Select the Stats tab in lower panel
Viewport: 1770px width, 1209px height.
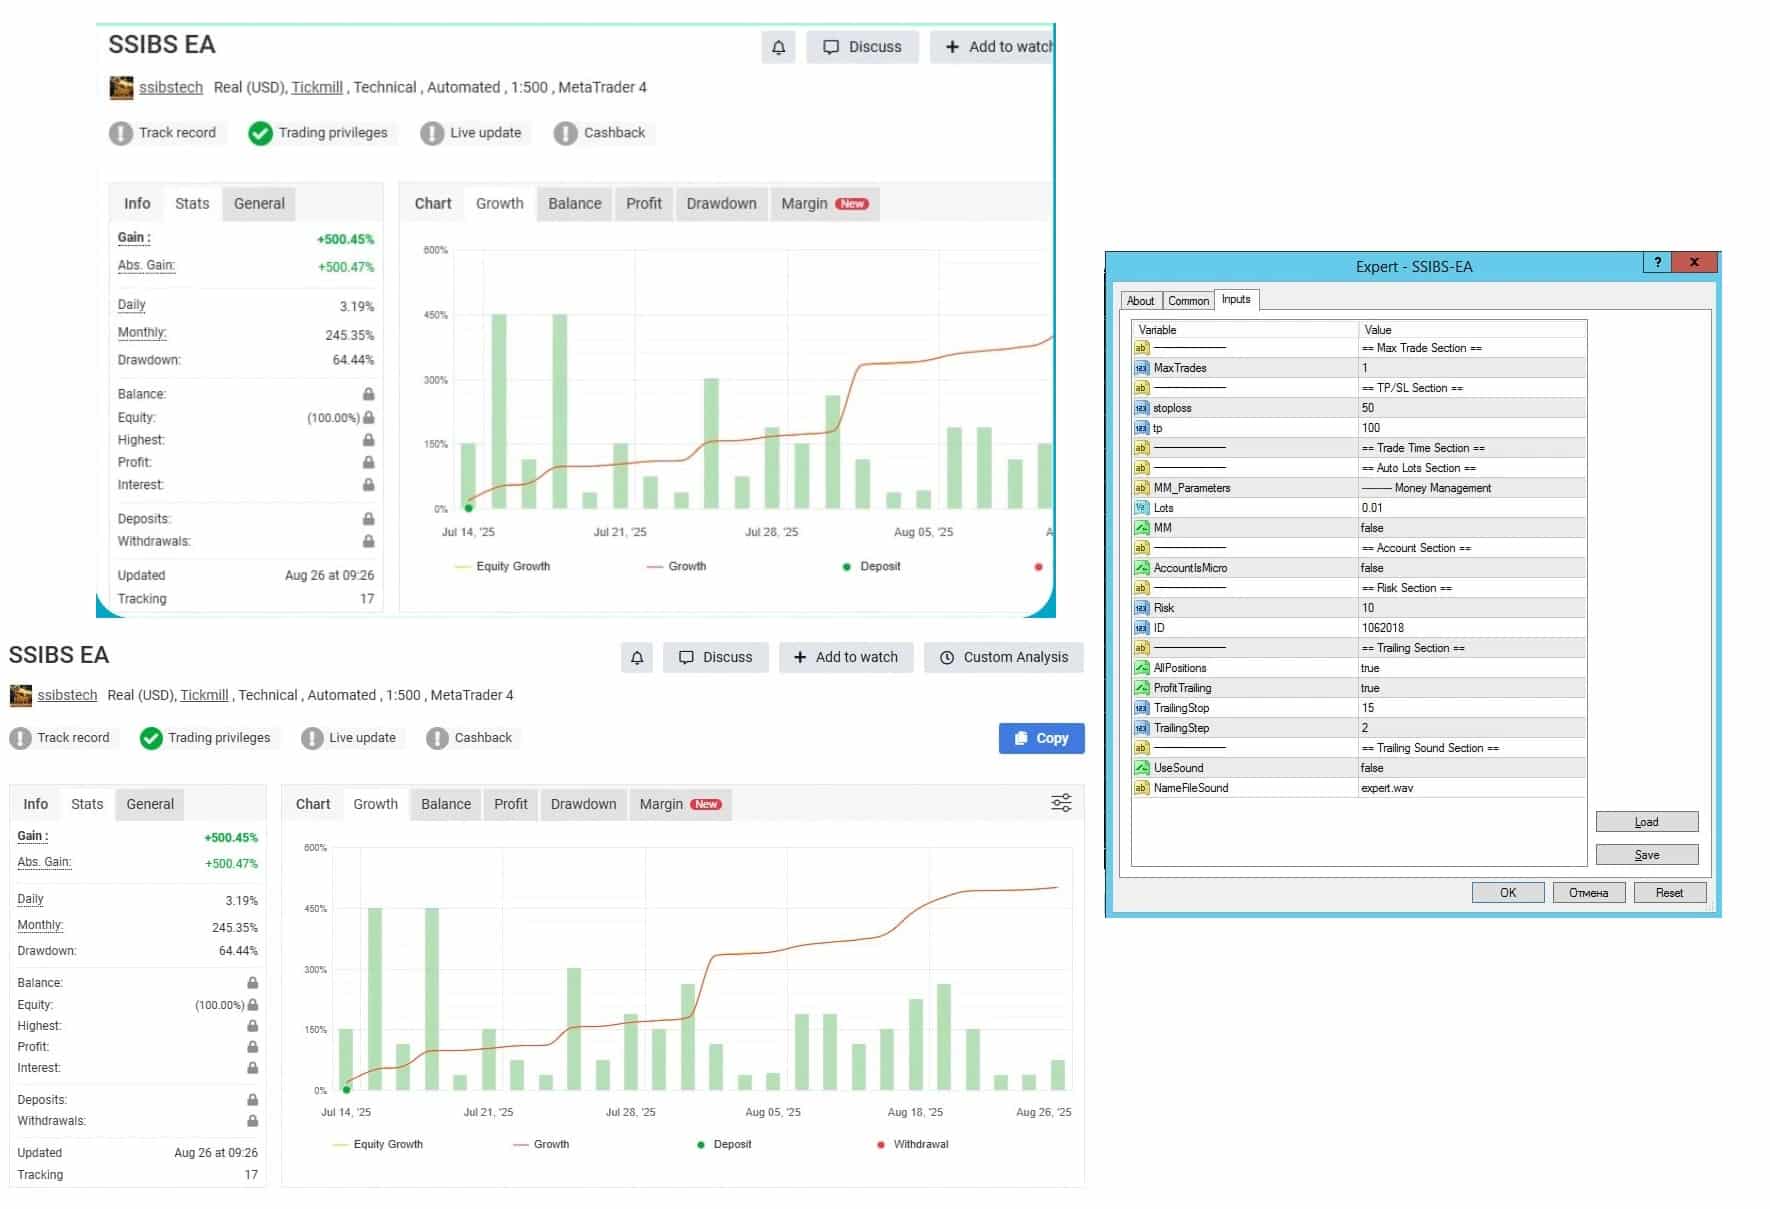point(87,804)
